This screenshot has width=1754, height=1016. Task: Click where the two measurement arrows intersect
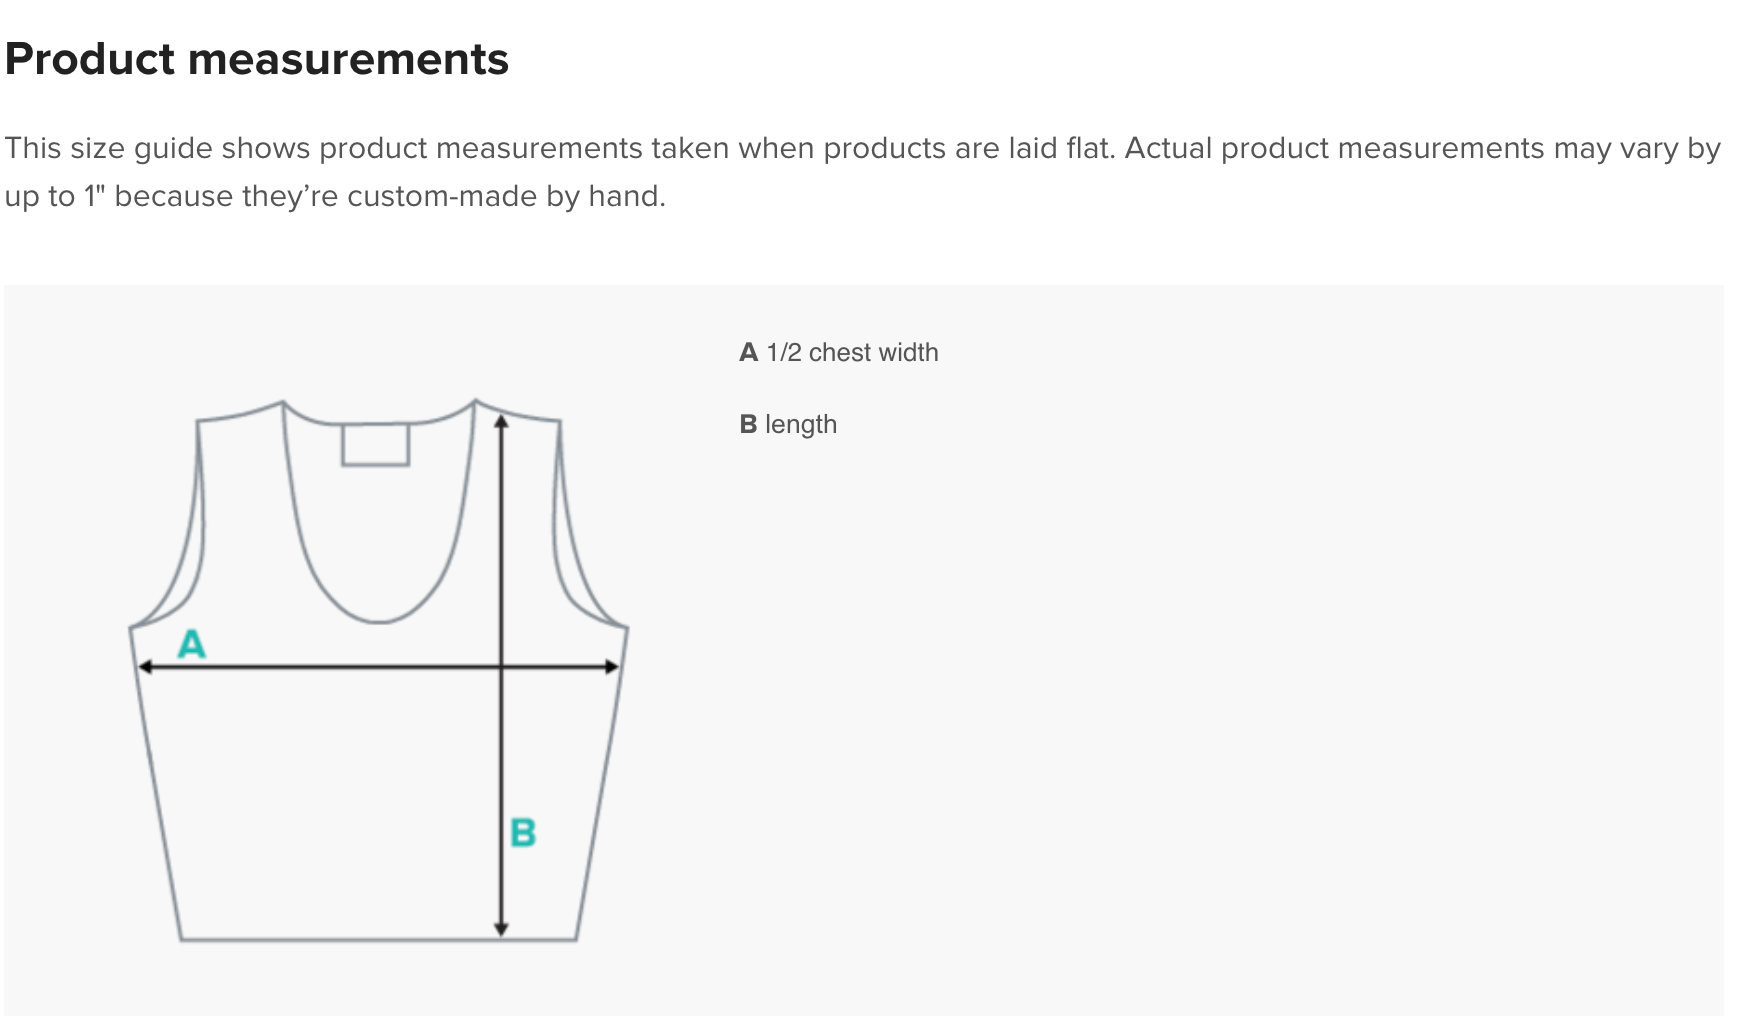[502, 667]
